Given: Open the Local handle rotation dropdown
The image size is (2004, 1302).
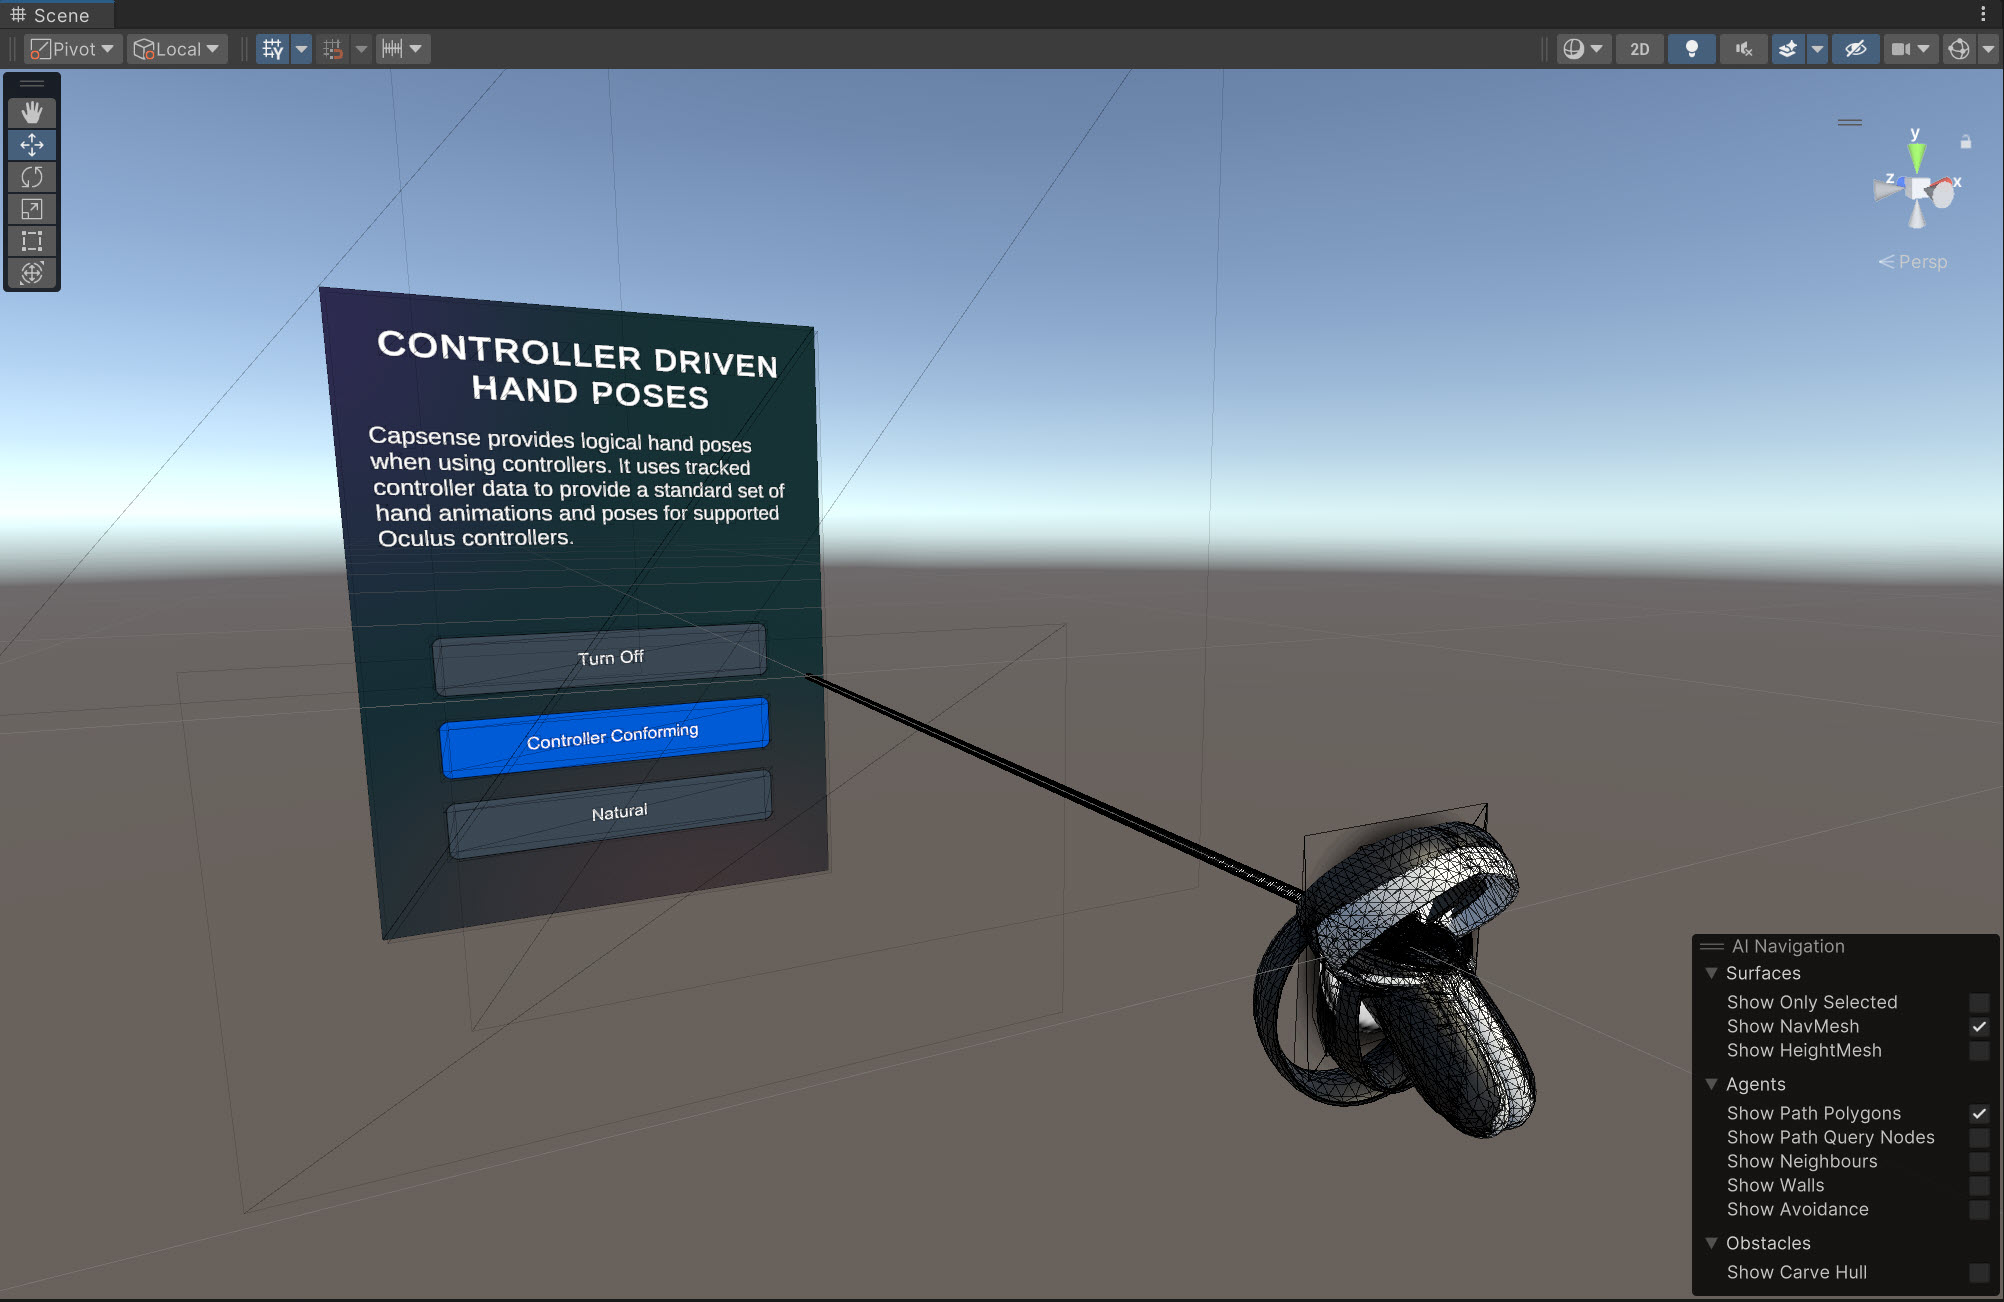Looking at the screenshot, I should [x=176, y=49].
